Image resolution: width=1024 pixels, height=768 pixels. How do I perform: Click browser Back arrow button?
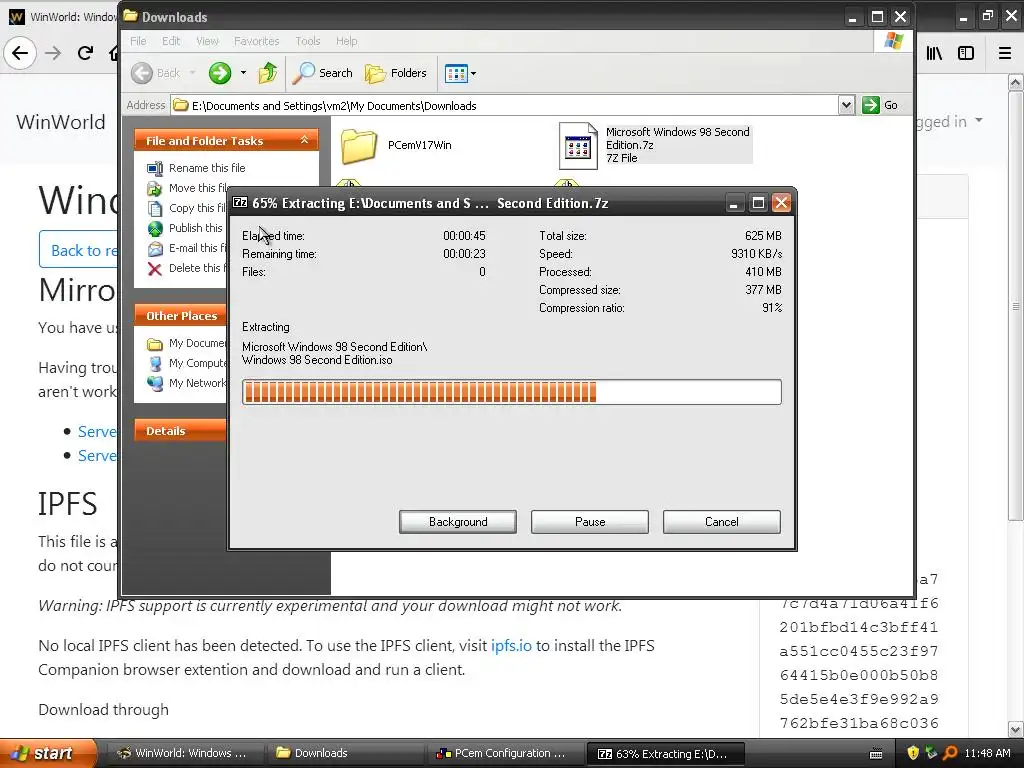(20, 53)
